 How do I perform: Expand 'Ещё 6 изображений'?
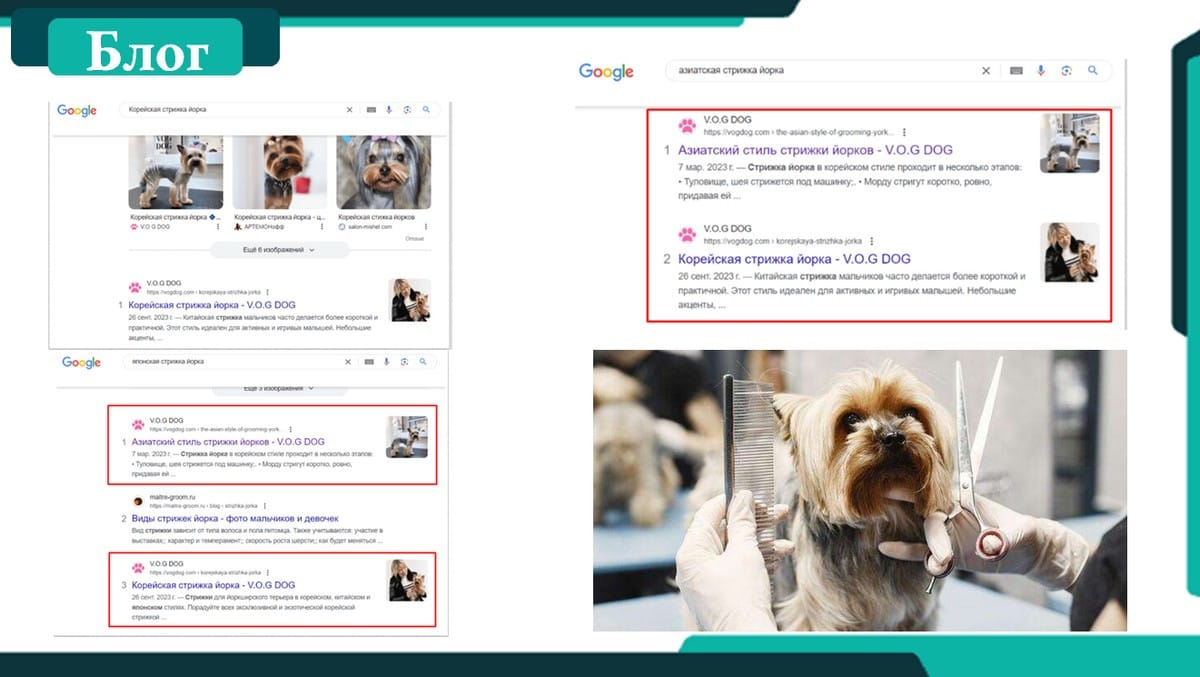[280, 250]
